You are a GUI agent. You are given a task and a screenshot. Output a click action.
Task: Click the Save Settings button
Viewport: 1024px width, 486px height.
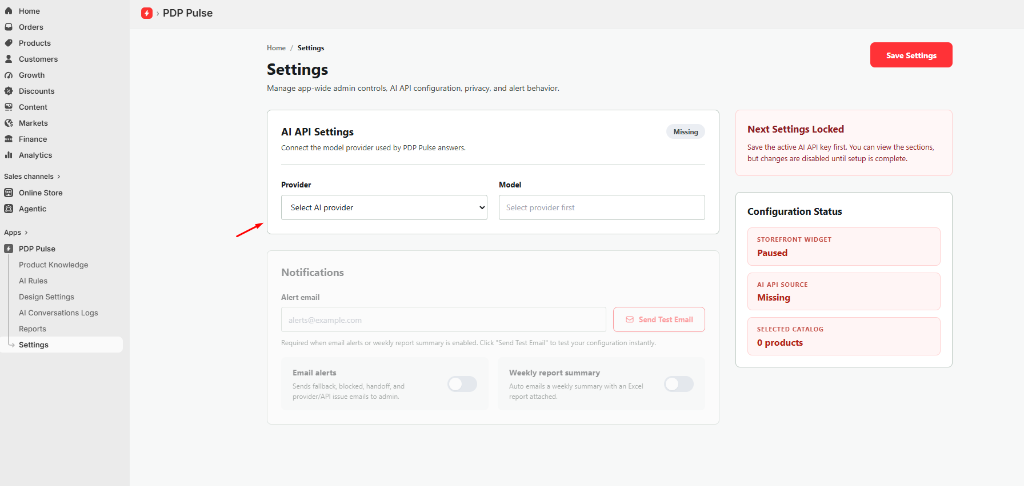[x=911, y=56]
